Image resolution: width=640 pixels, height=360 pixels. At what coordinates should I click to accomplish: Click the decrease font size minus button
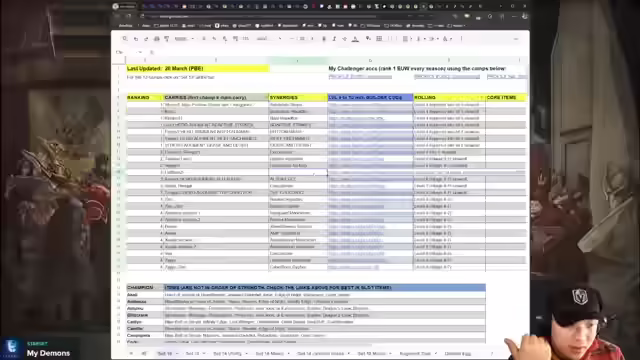[291, 39]
